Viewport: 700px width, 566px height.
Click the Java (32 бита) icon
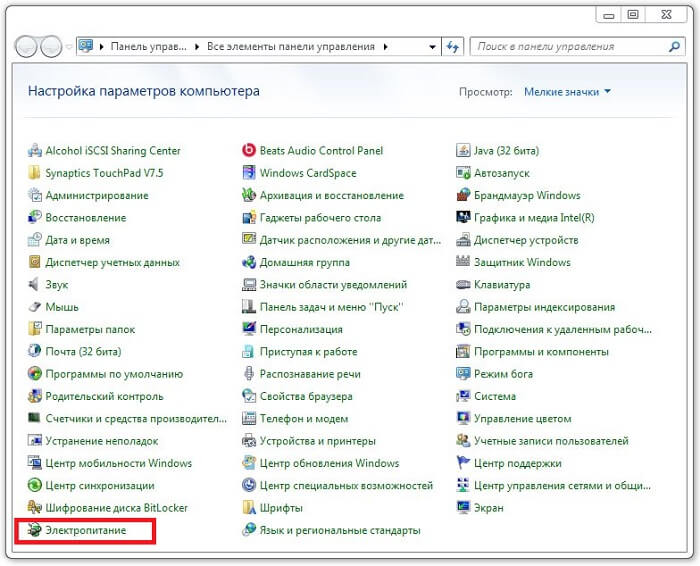coord(463,150)
